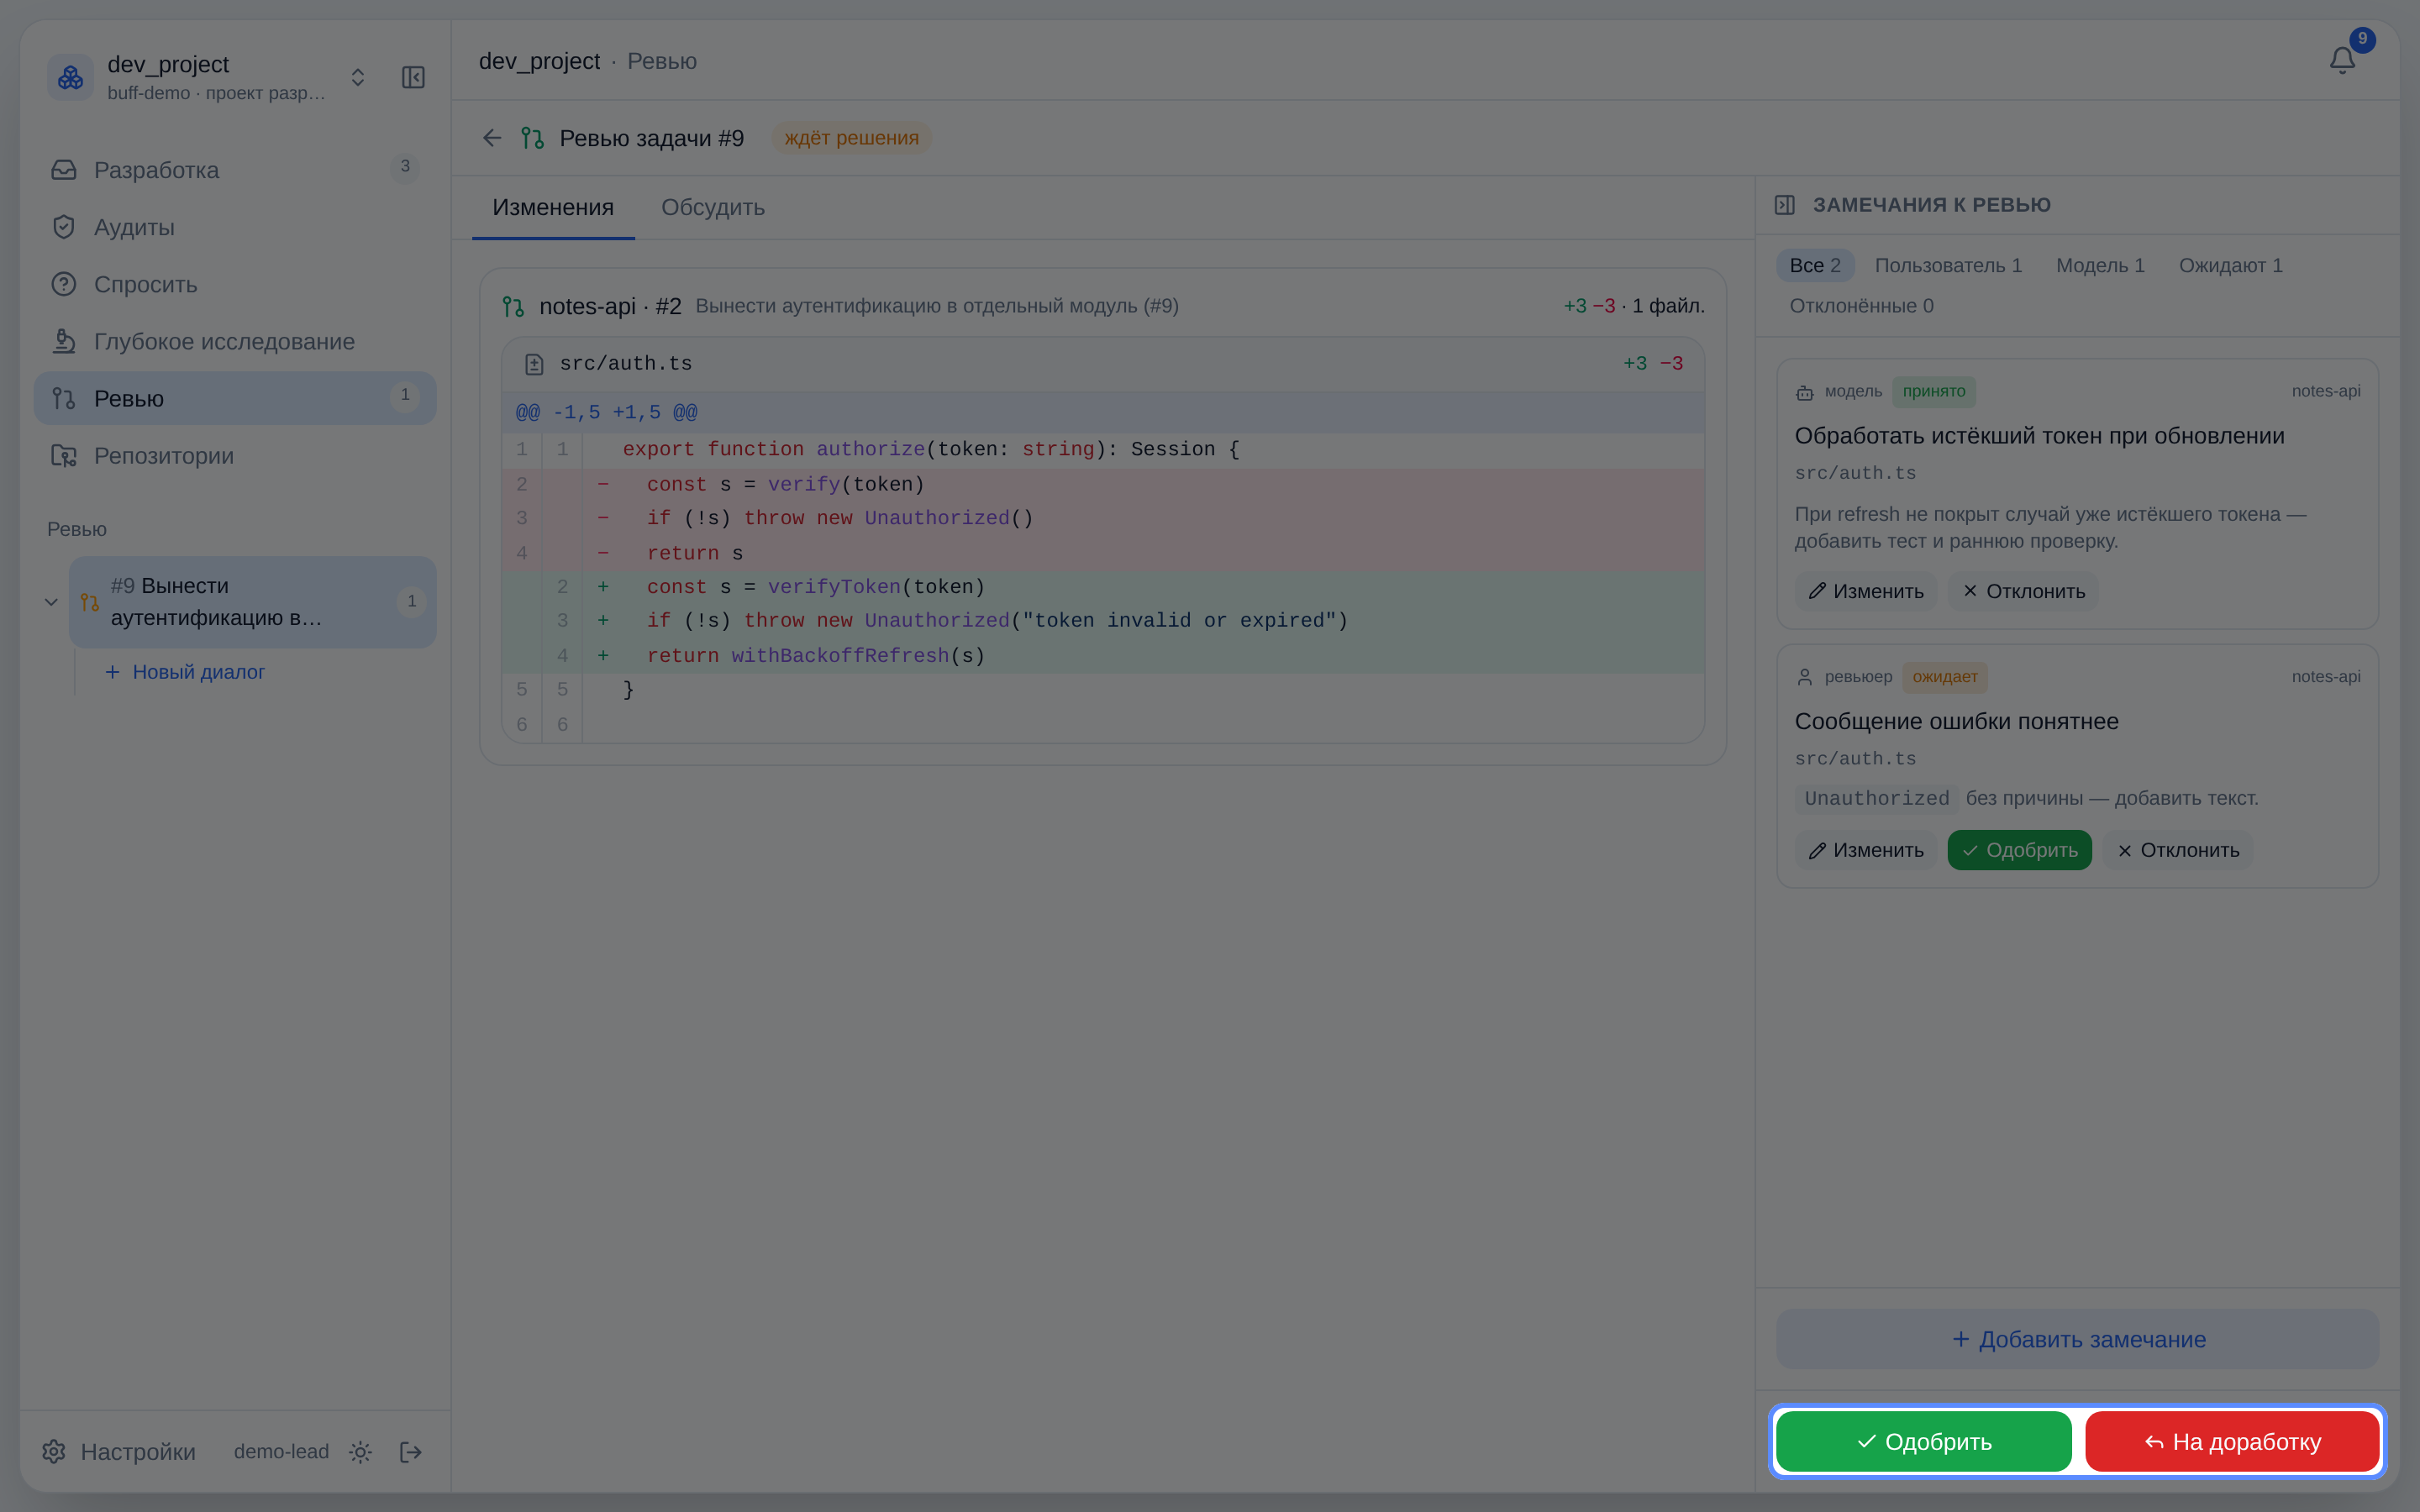Click the added line const s = verifyToken(token)
The image size is (2420, 1512).
(x=1103, y=587)
